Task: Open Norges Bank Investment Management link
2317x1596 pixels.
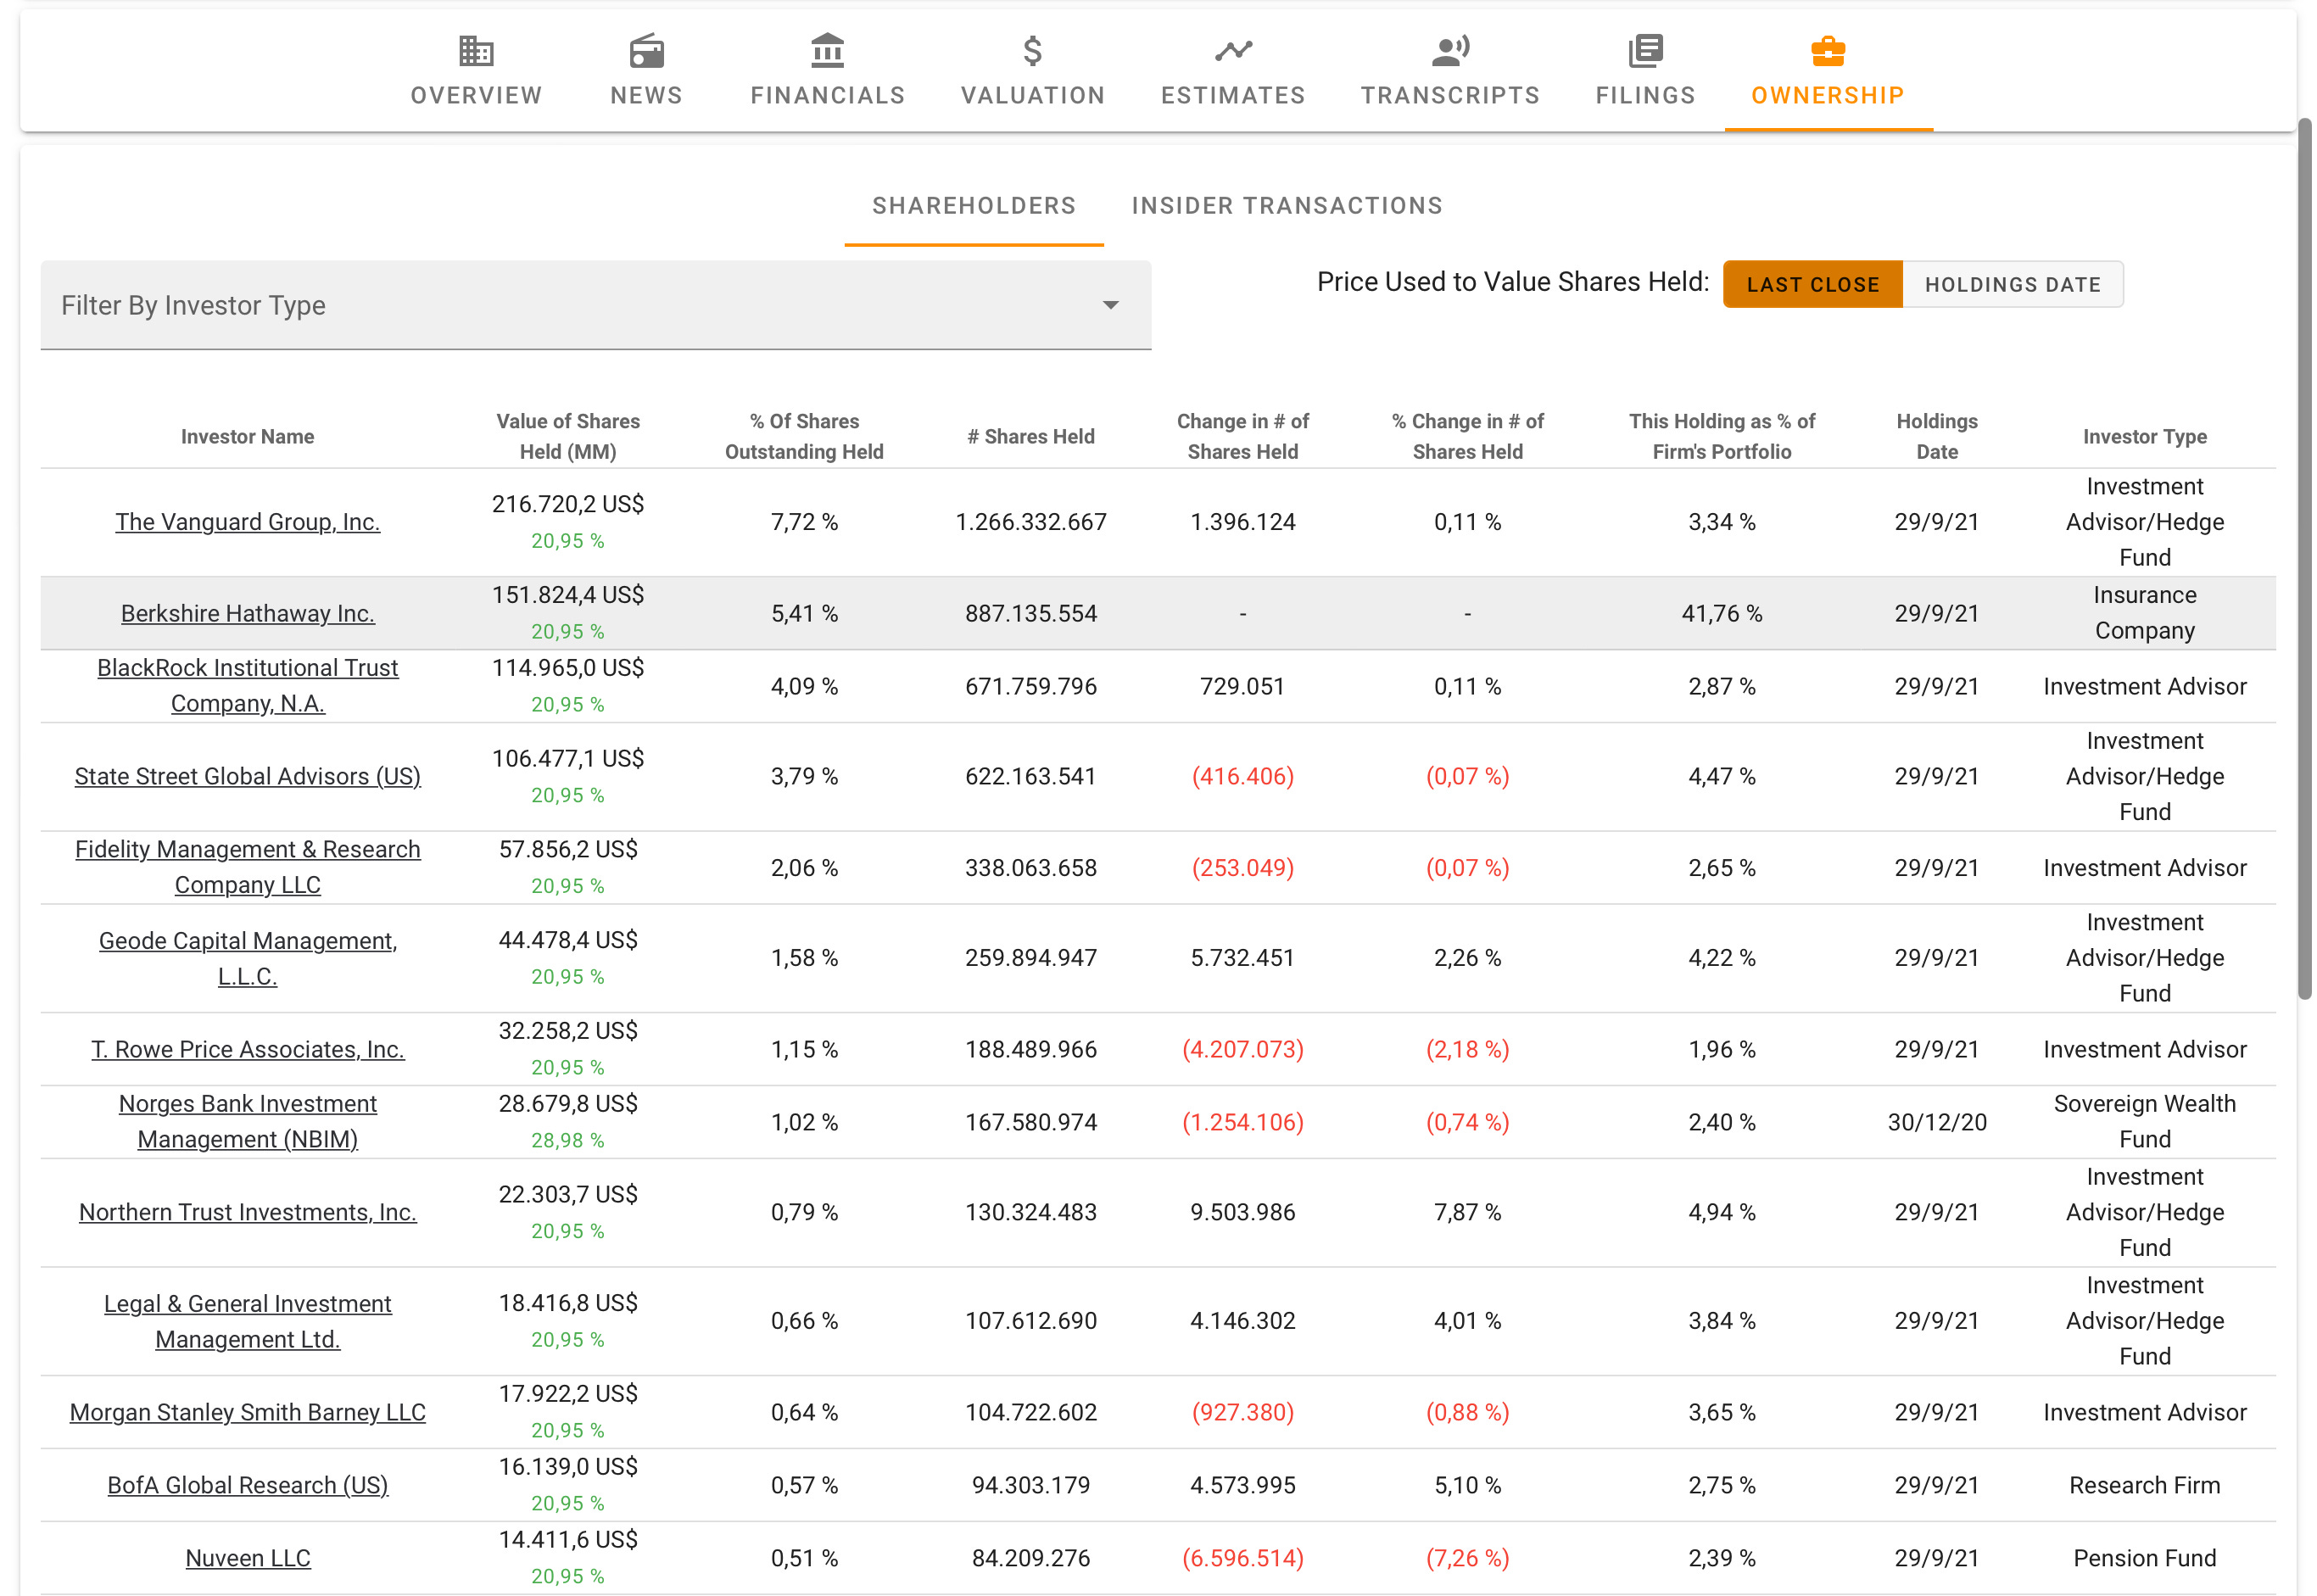Action: click(247, 1122)
